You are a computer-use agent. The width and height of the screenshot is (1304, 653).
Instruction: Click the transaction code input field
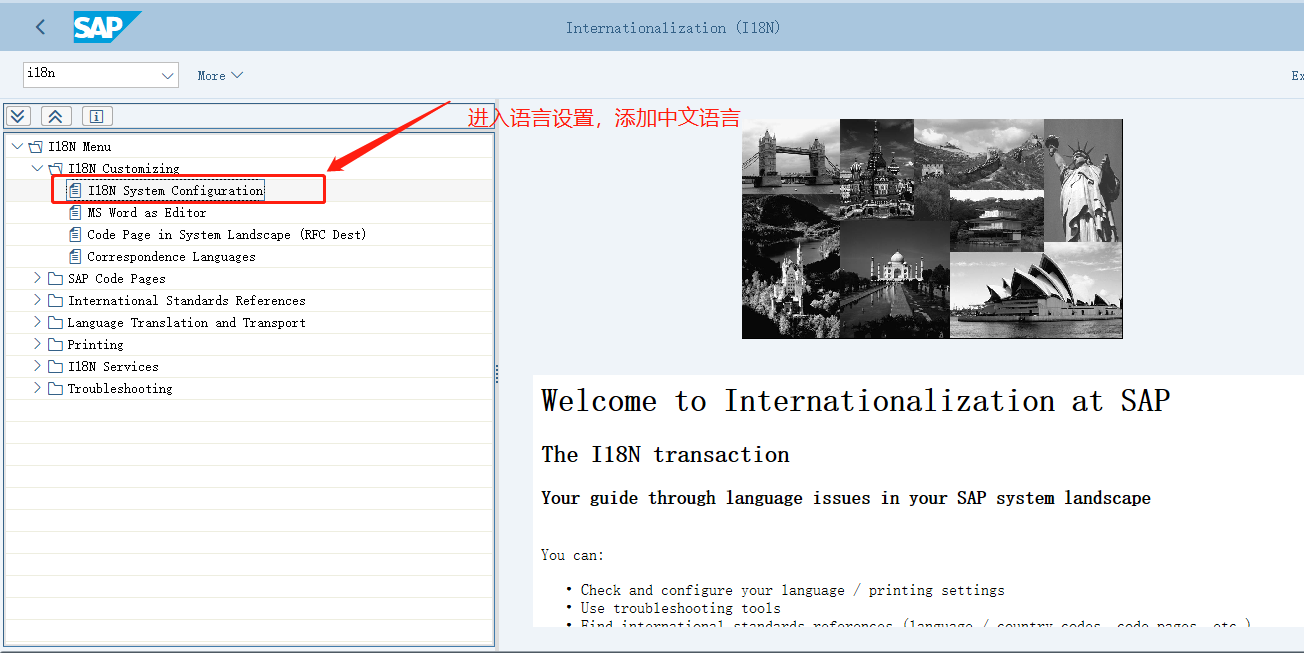point(88,75)
